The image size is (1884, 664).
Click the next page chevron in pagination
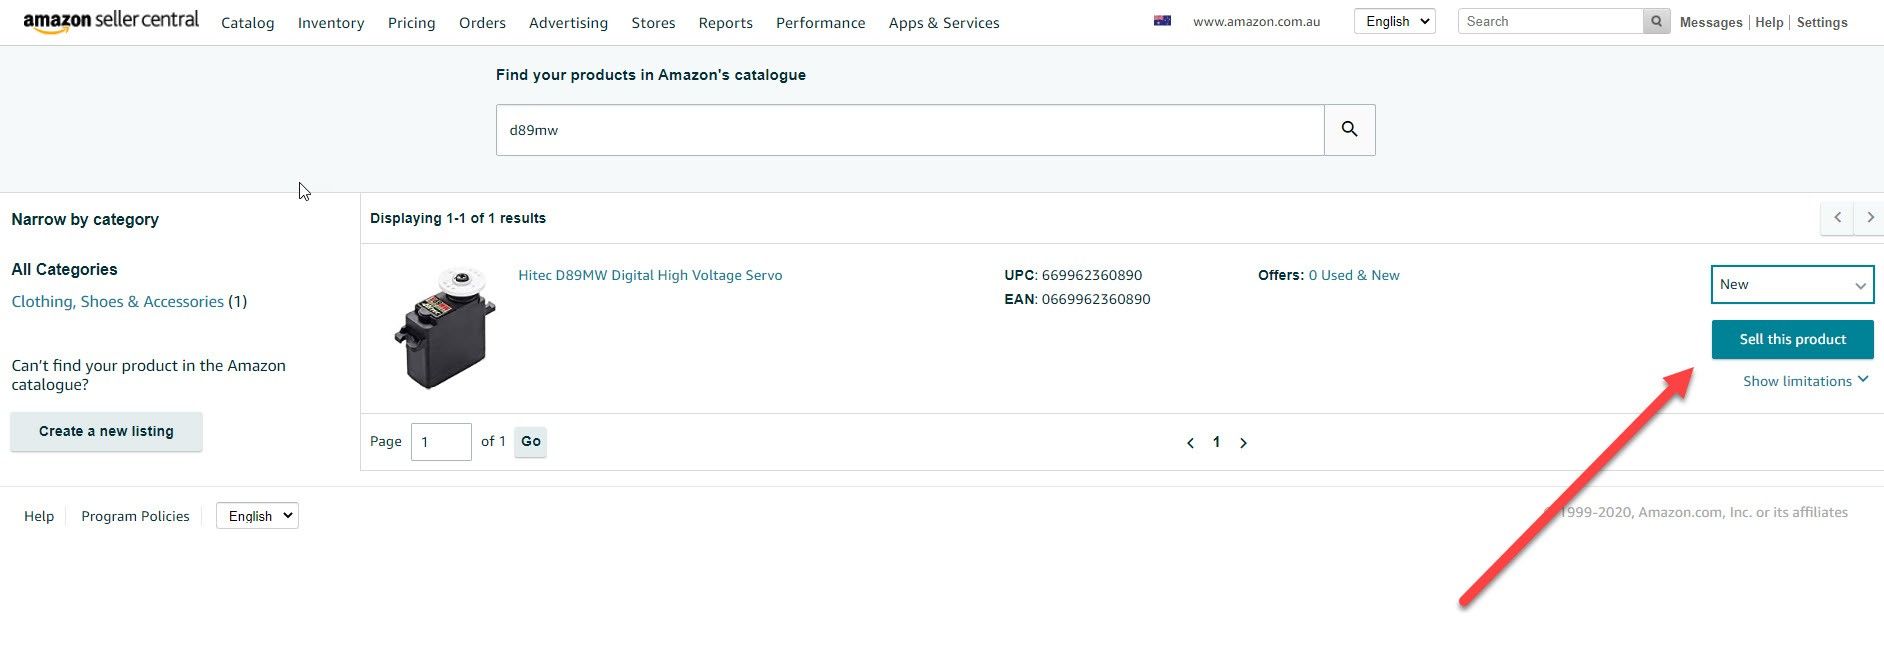pyautogui.click(x=1243, y=443)
